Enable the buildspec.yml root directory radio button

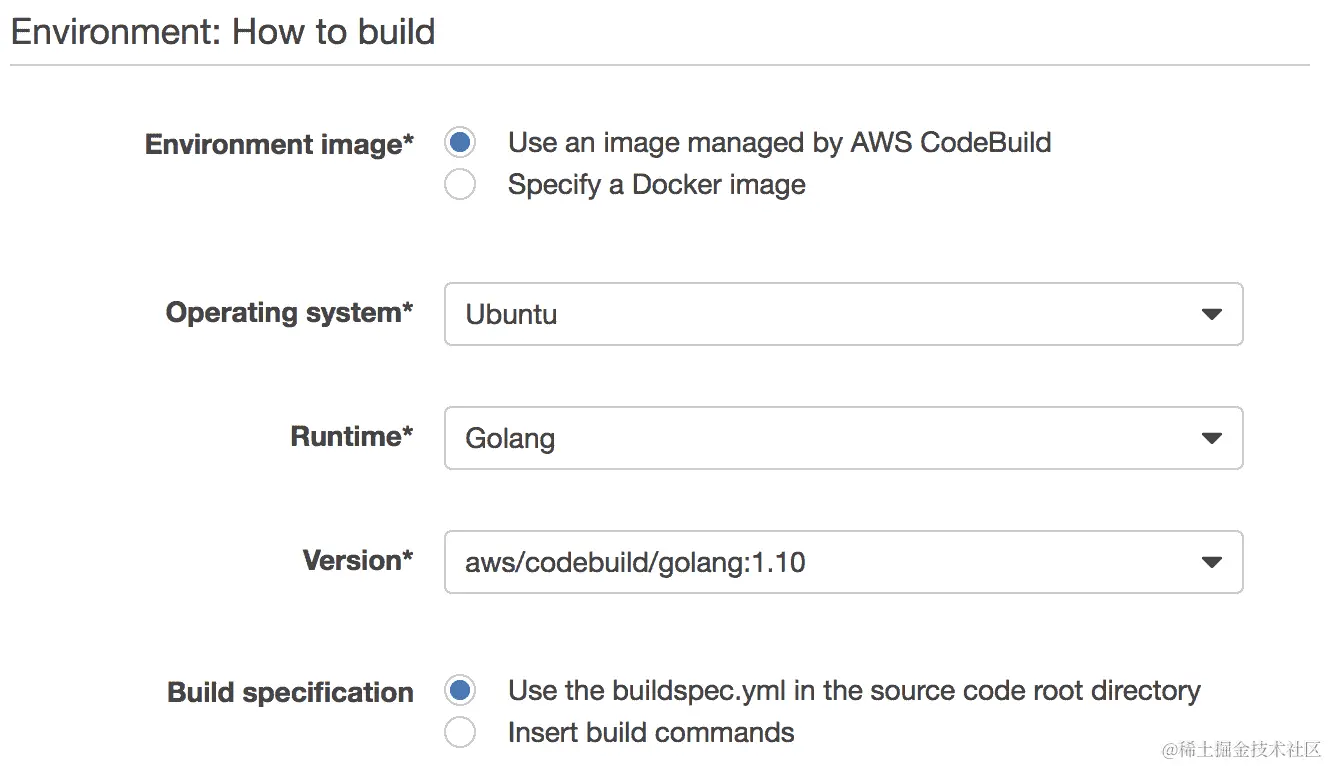point(460,691)
